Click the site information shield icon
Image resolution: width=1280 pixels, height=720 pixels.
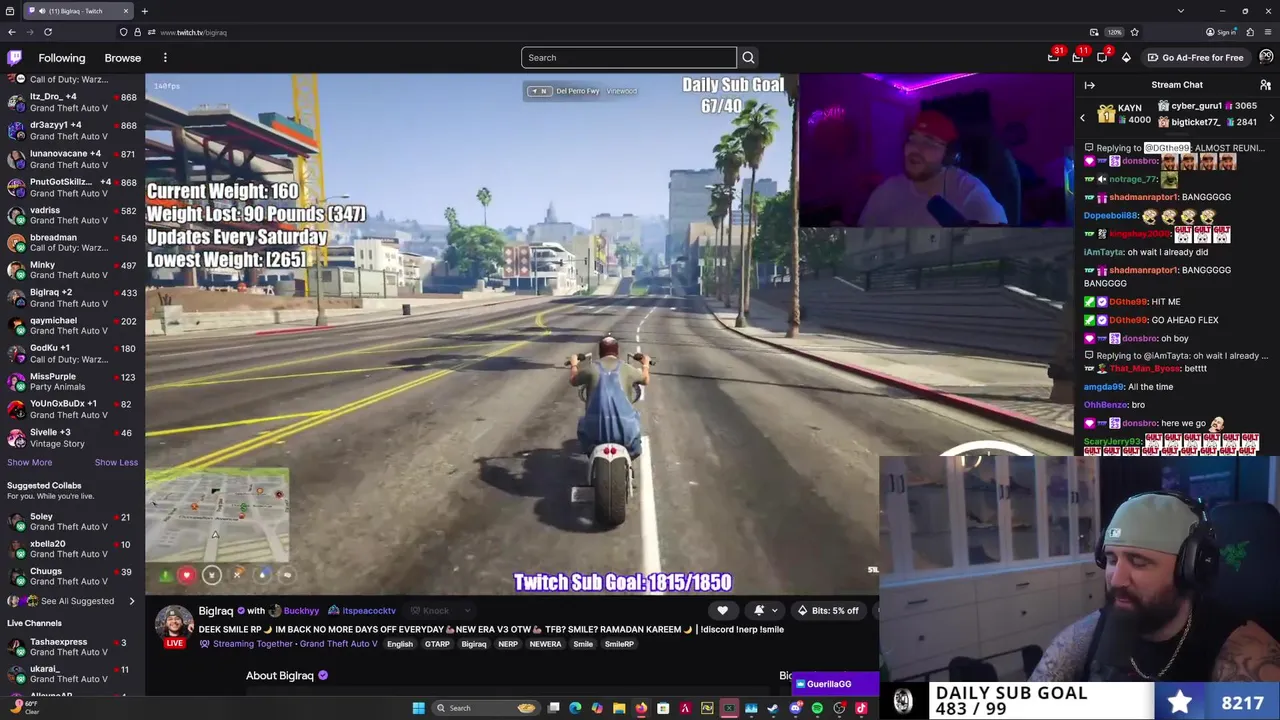click(x=123, y=32)
